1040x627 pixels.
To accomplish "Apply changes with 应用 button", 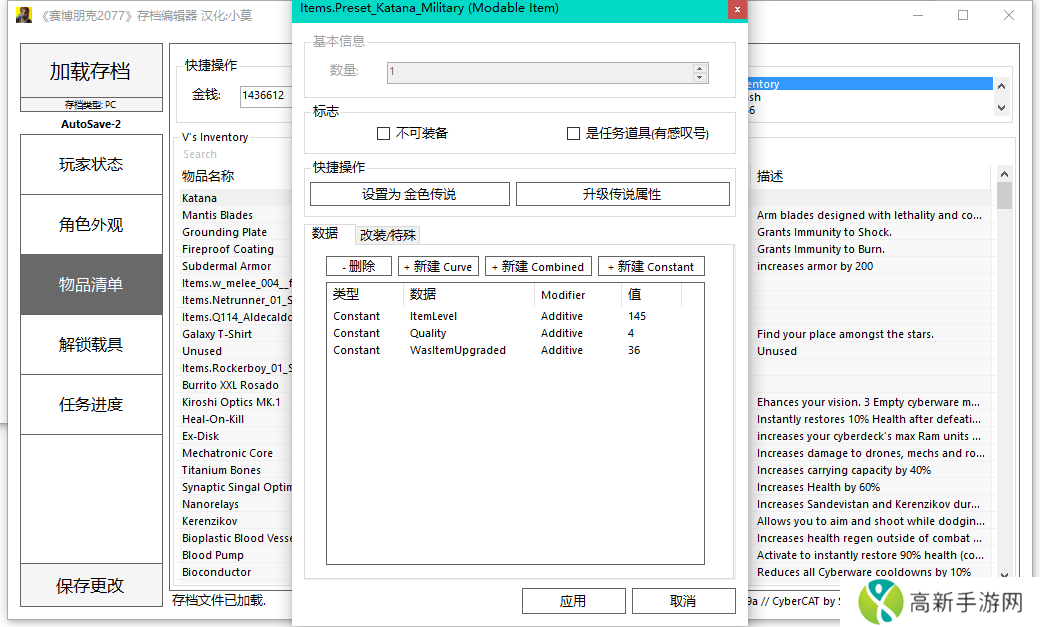I will (x=573, y=601).
